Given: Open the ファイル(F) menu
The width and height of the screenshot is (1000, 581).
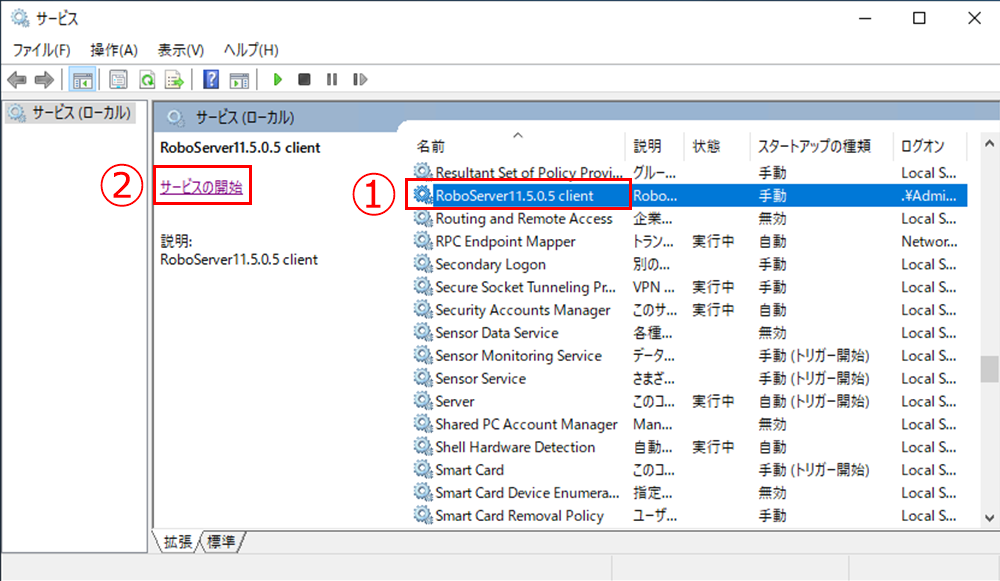Looking at the screenshot, I should pyautogui.click(x=41, y=50).
